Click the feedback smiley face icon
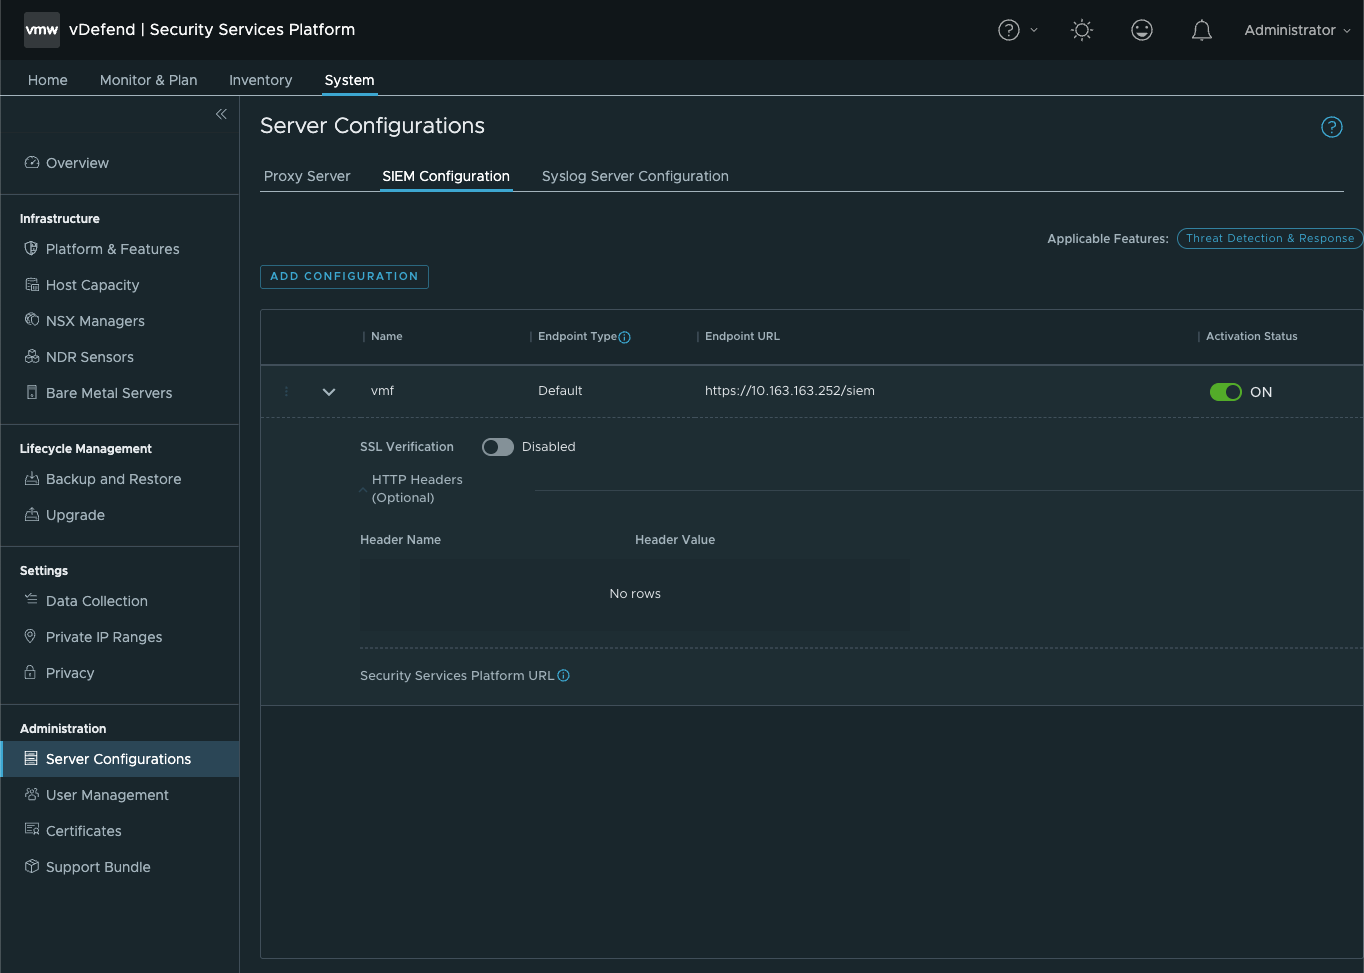This screenshot has height=973, width=1364. coord(1141,31)
